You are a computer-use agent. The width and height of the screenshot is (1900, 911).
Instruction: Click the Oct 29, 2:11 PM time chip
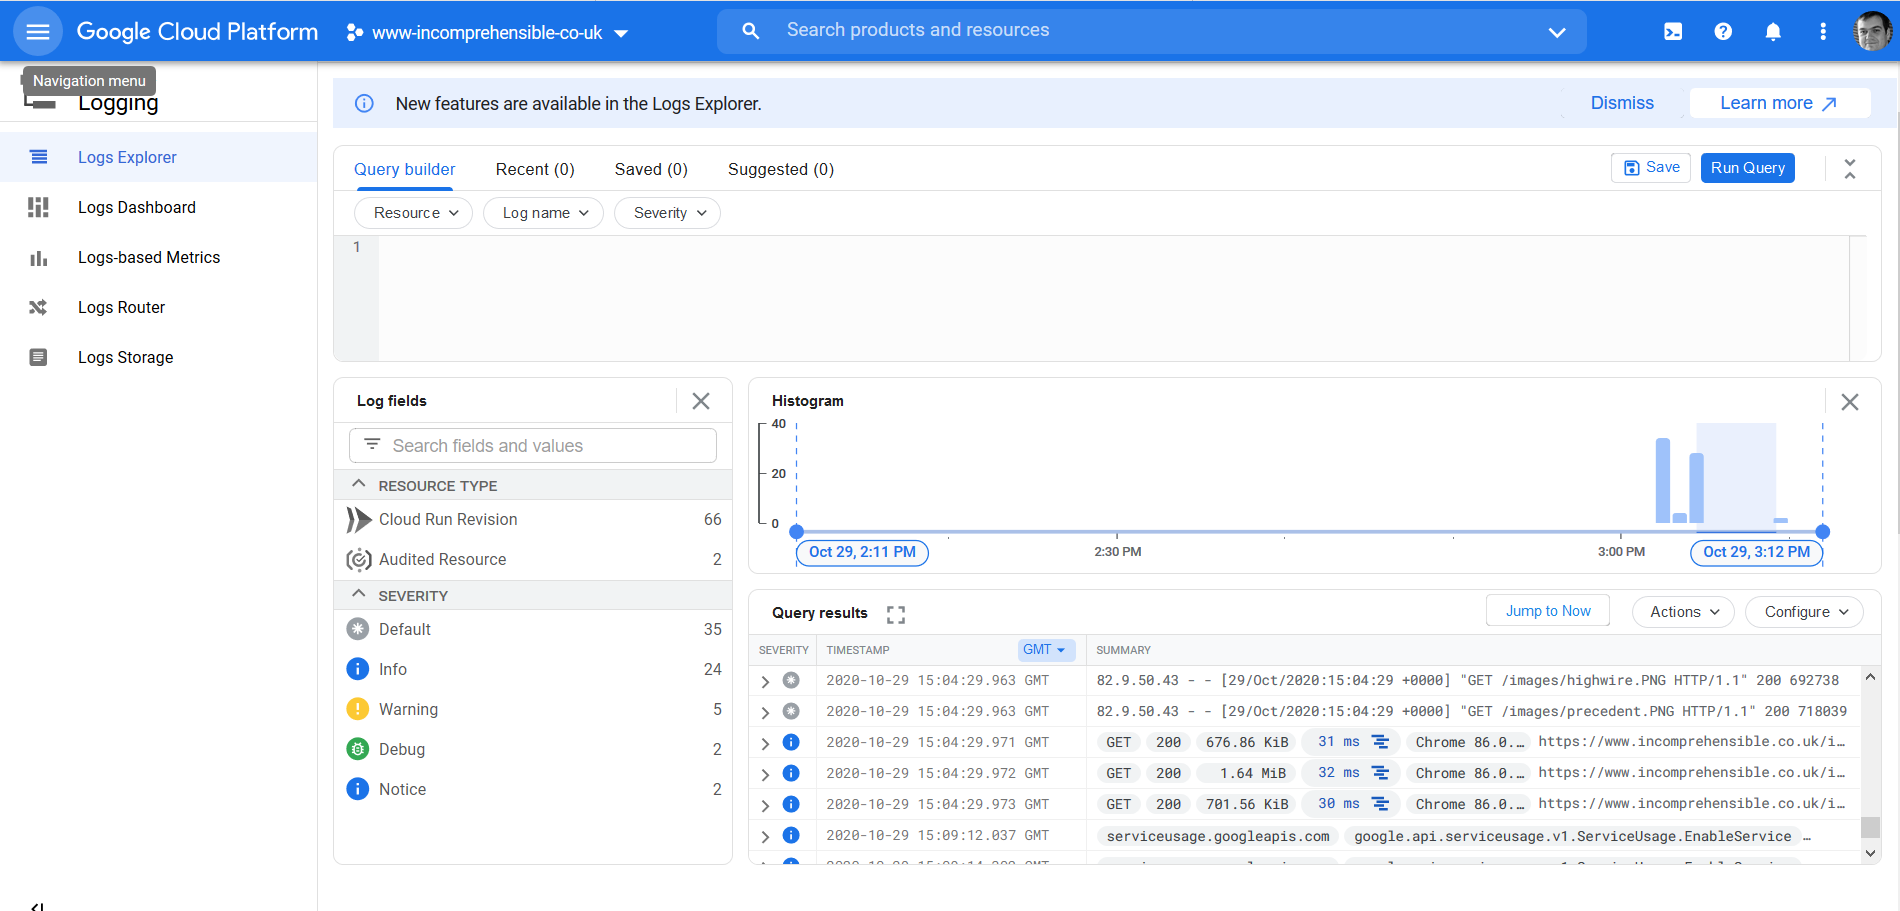(x=862, y=552)
